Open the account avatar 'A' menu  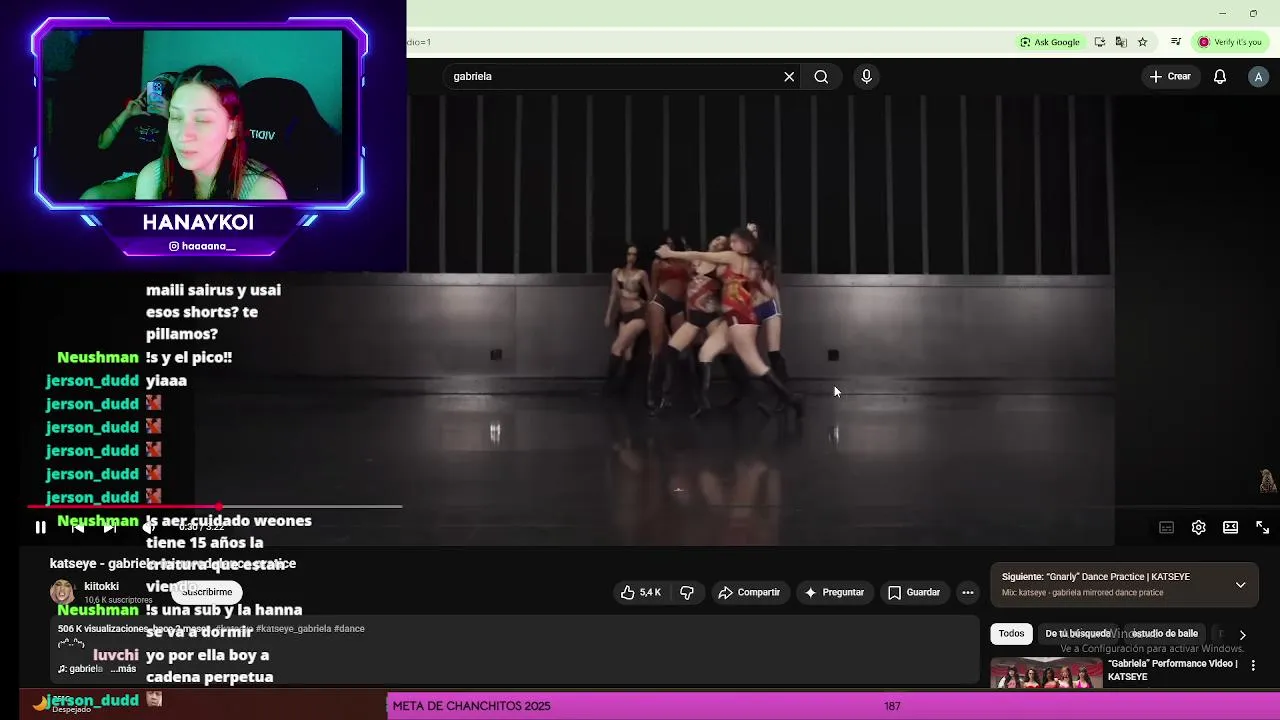[1258, 76]
